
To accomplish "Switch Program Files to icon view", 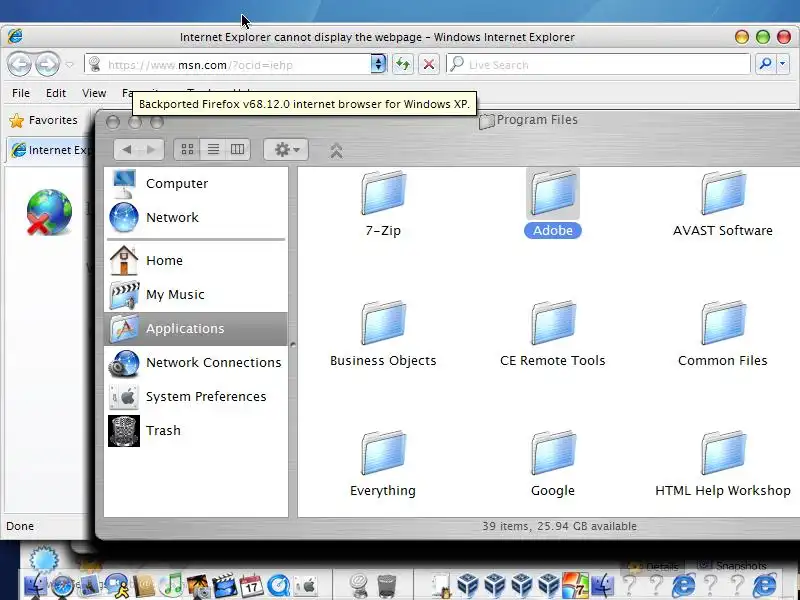I will (187, 149).
